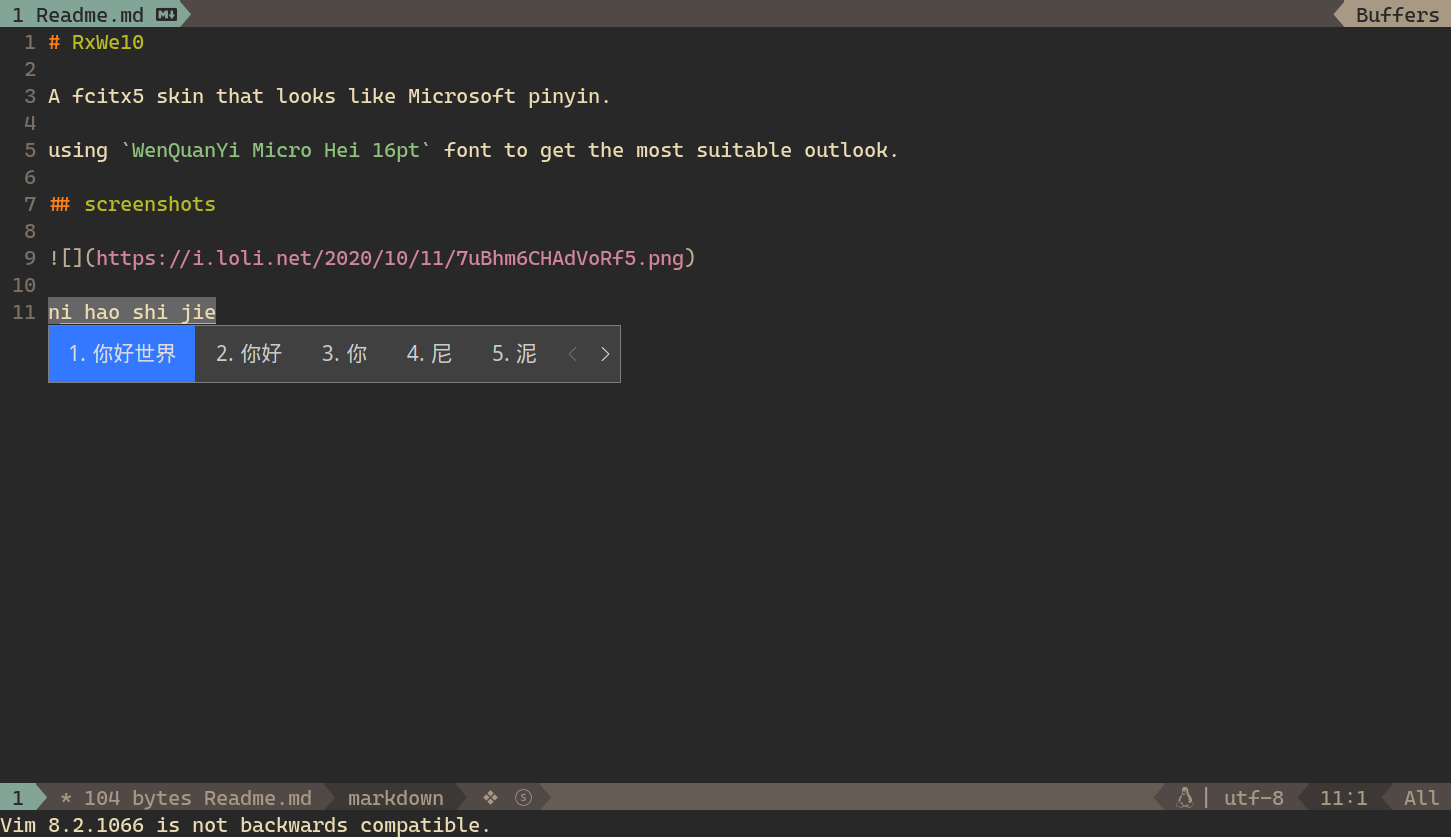This screenshot has width=1451, height=837.
Task: Place cursor on the '## screenshots' heading
Action: (148, 204)
